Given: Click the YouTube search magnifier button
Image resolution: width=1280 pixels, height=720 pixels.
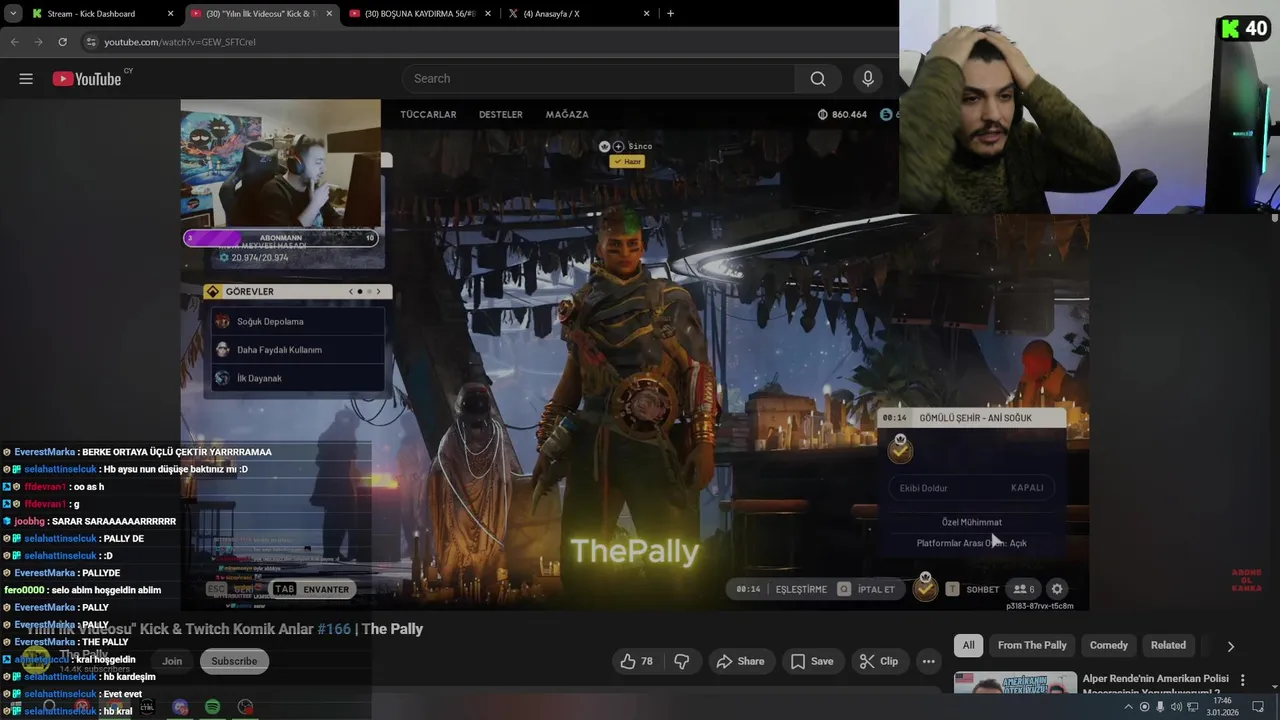Looking at the screenshot, I should (x=818, y=79).
